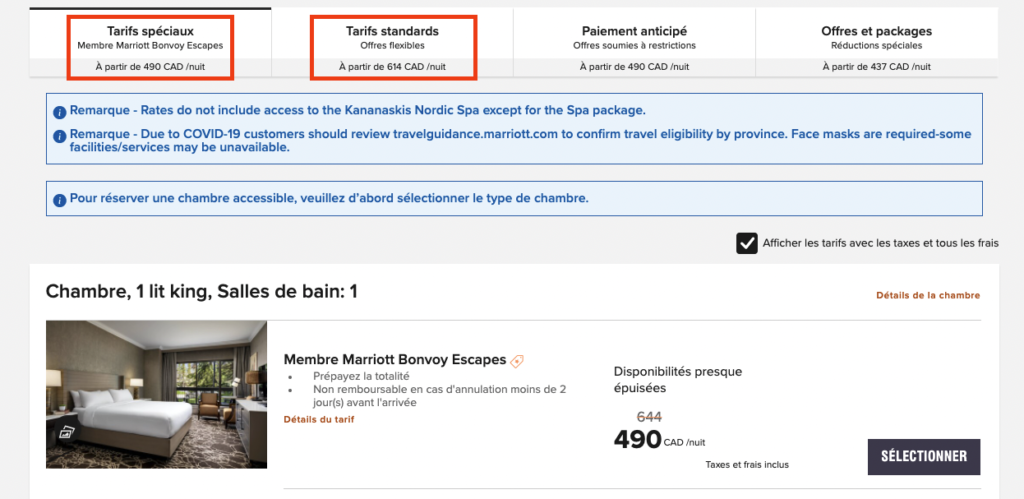Open the Tarifs spéciaux tab
The image size is (1024, 499).
150,45
